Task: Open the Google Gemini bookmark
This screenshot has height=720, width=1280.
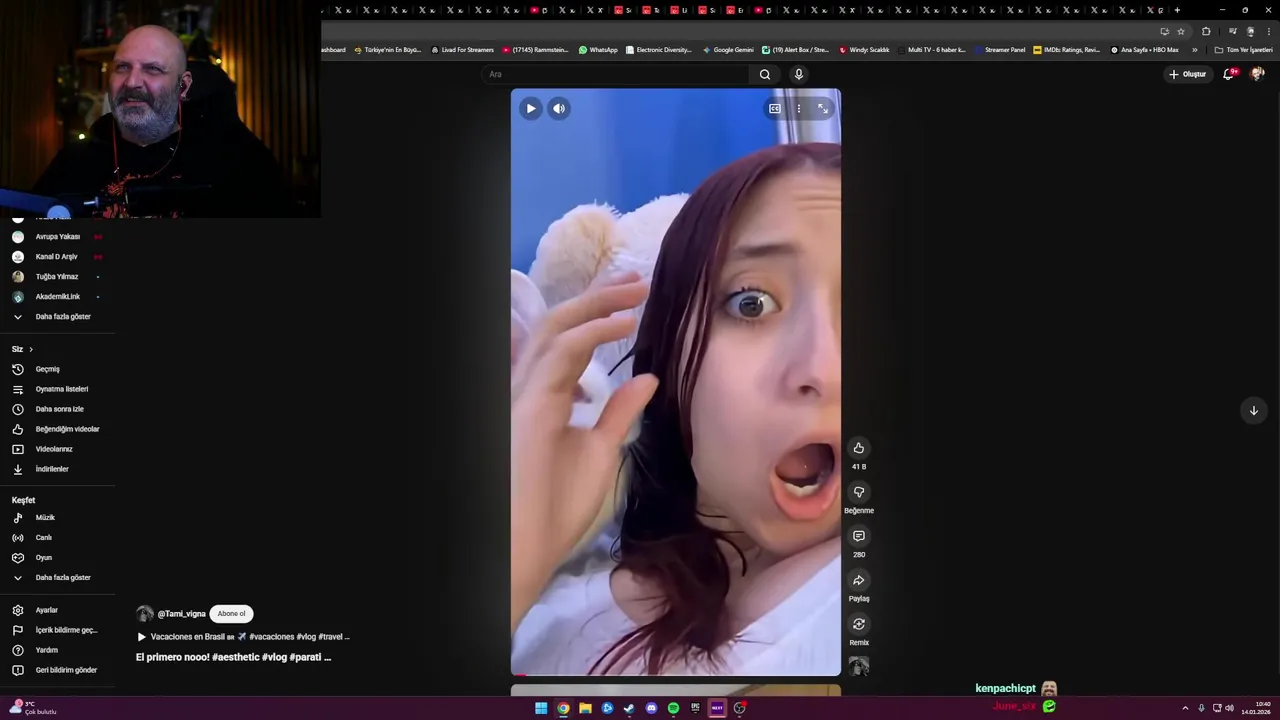Action: pos(728,50)
